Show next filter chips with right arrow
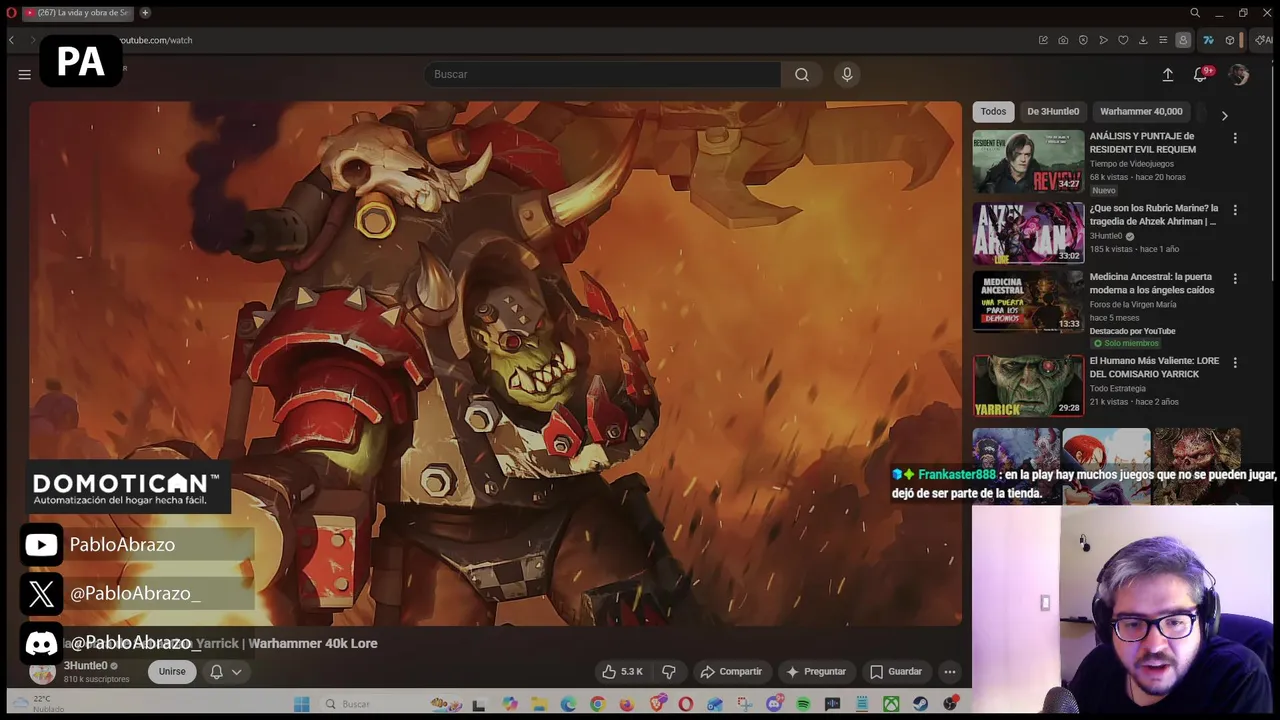Screen dimensions: 1280x720 click(1224, 116)
